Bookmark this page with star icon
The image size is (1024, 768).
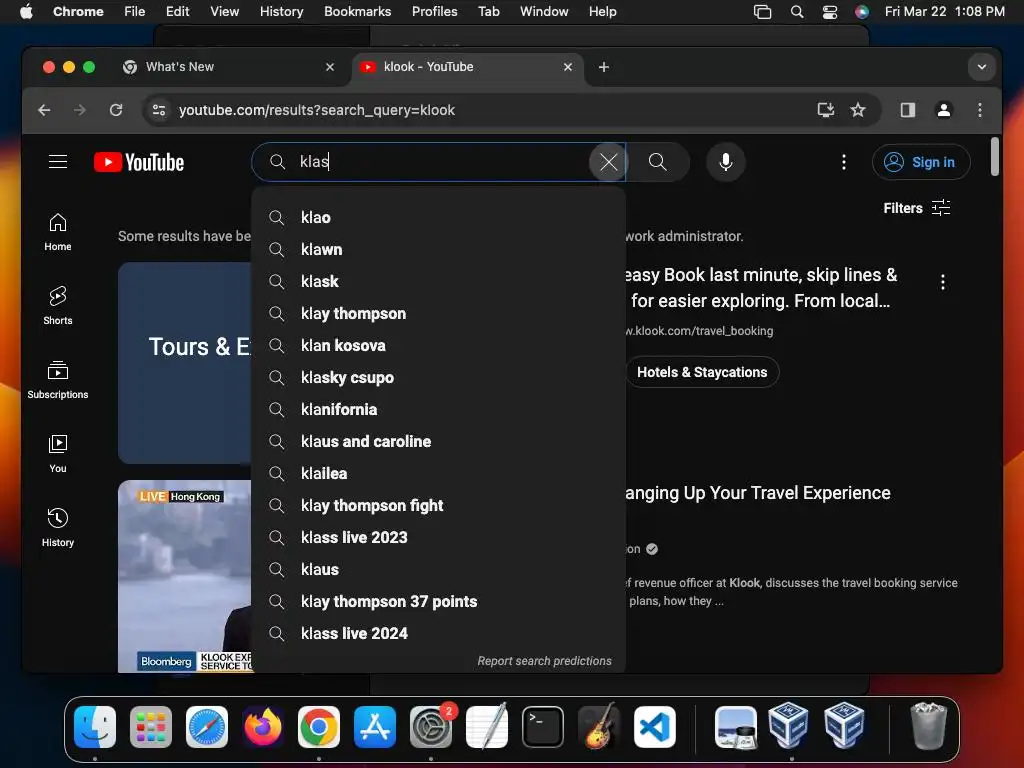(857, 110)
